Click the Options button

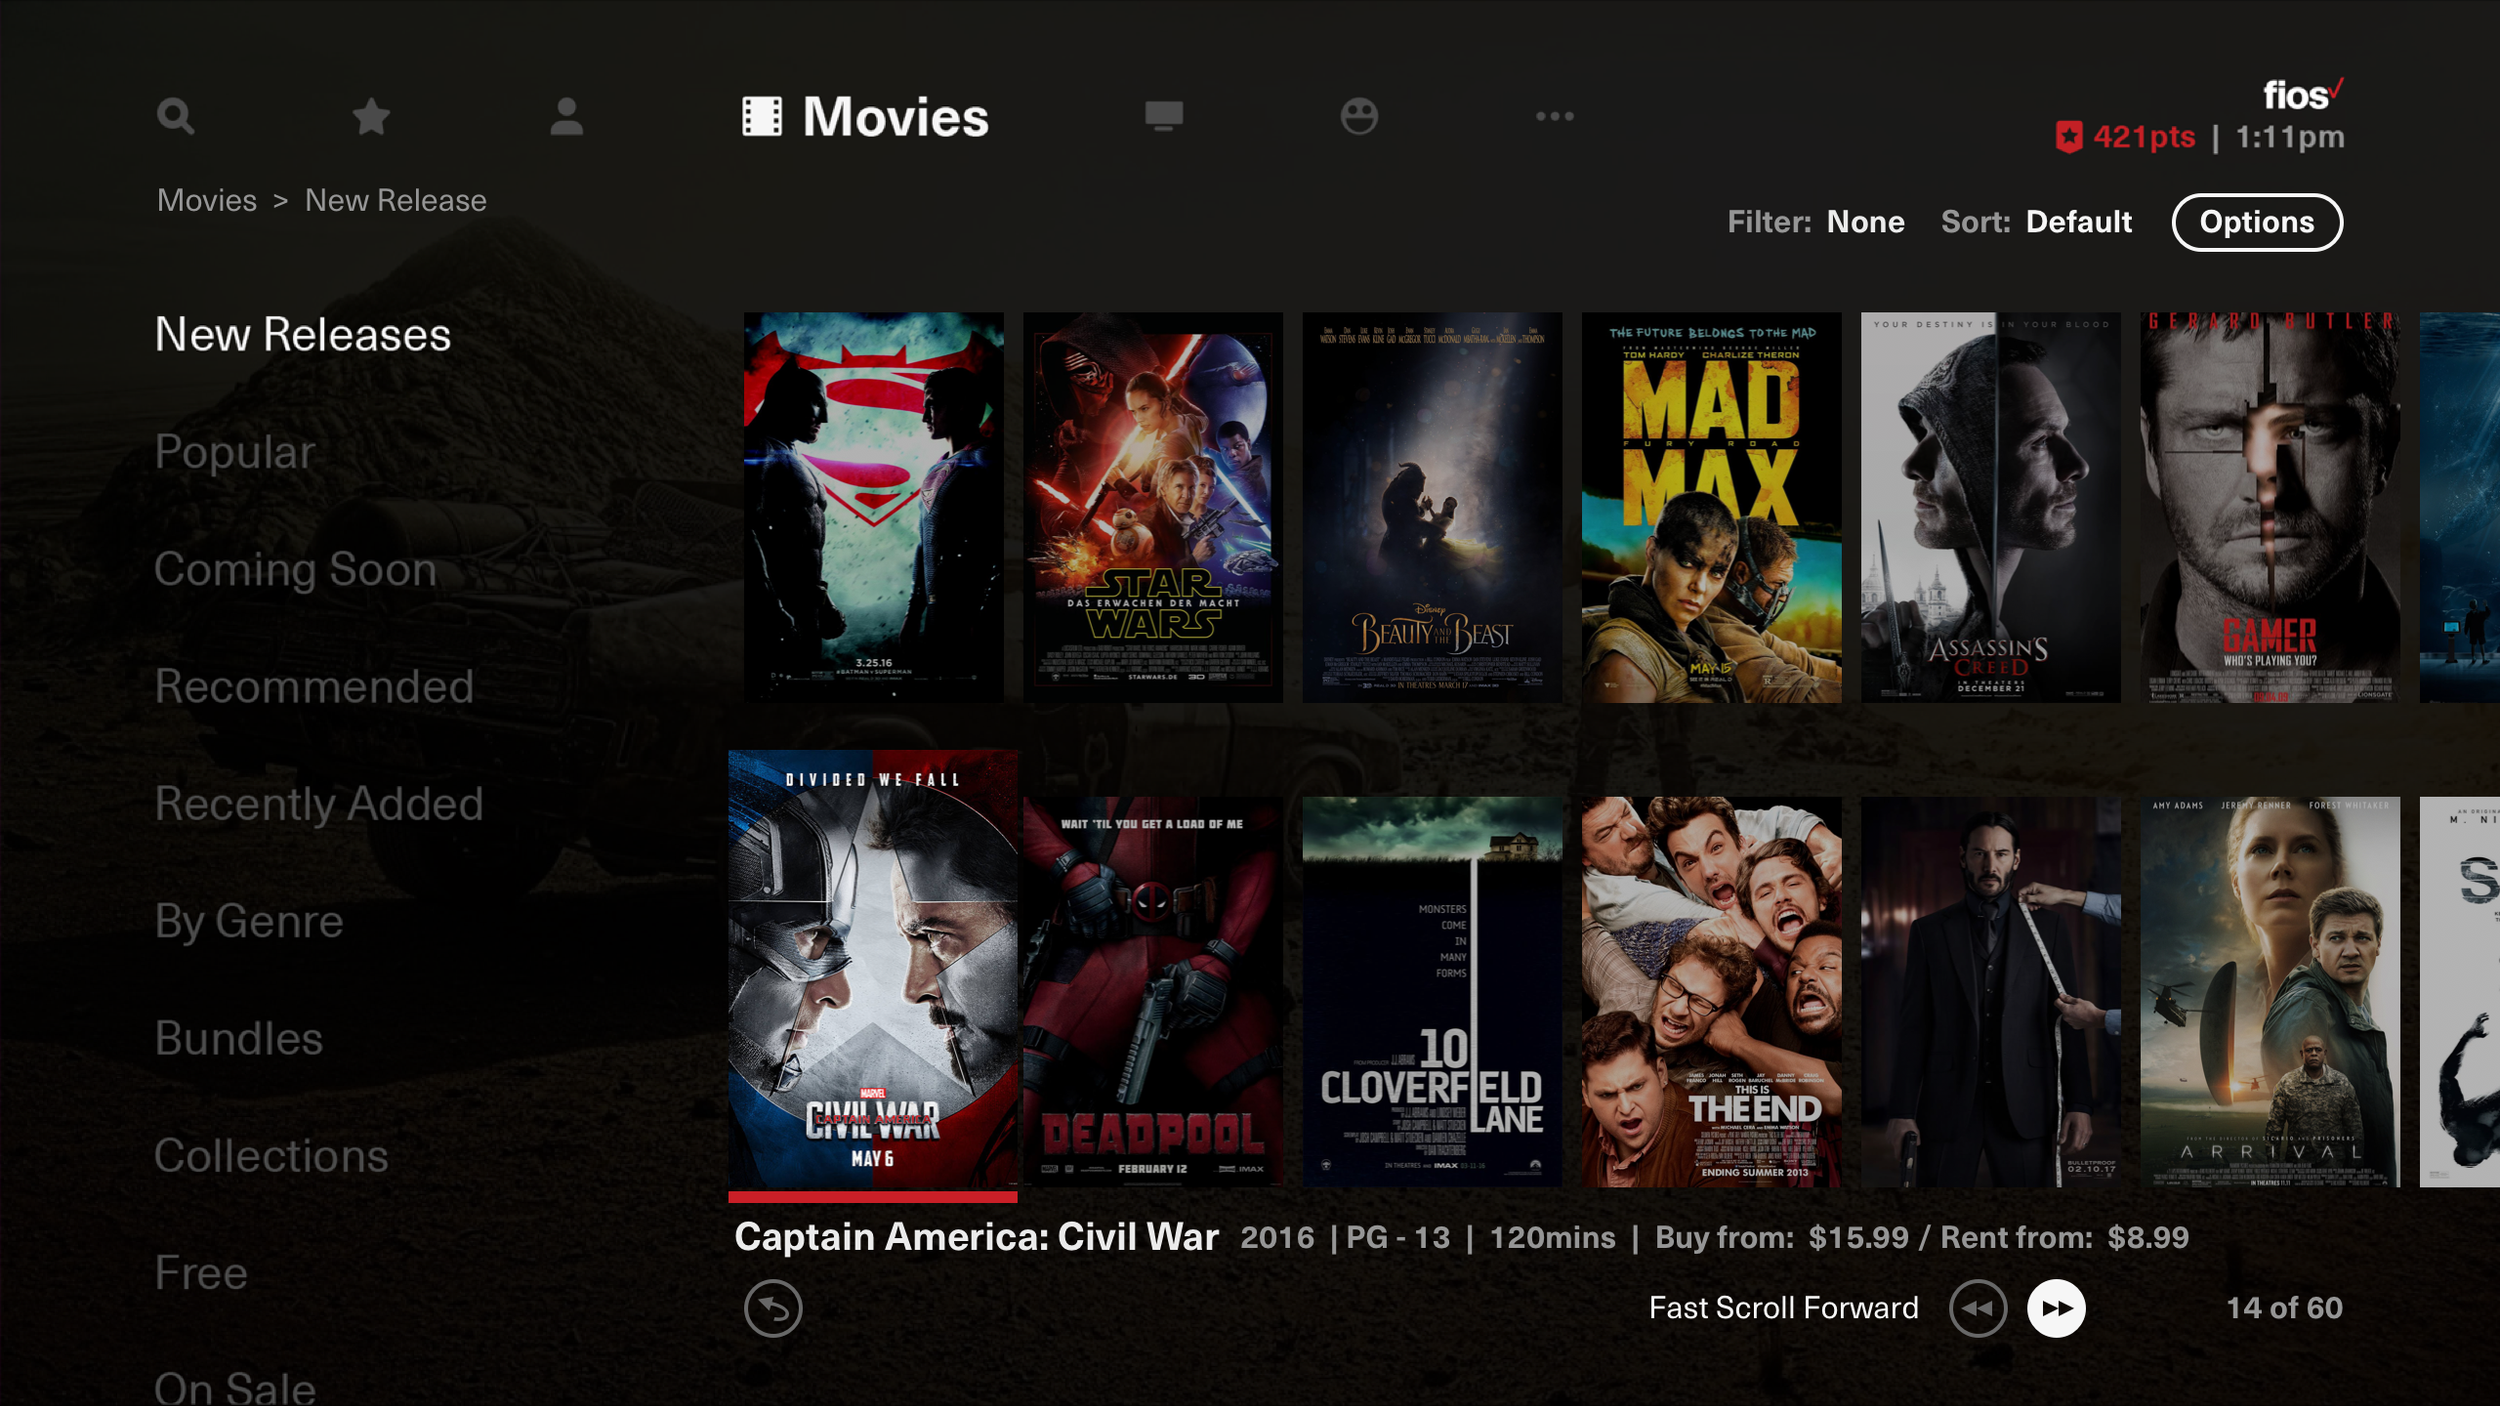[x=2257, y=222]
